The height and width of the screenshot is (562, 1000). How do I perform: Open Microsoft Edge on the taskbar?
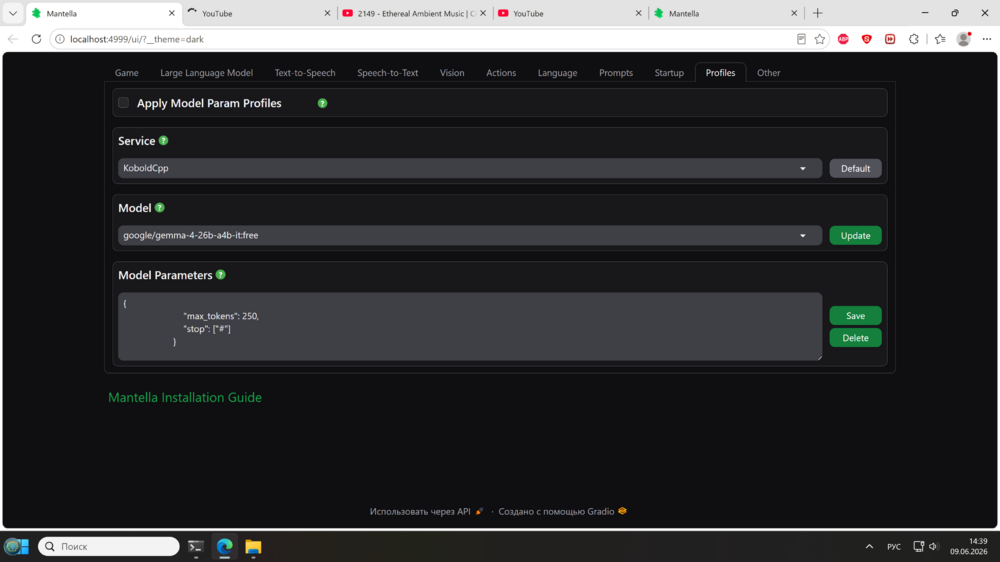pyautogui.click(x=224, y=547)
